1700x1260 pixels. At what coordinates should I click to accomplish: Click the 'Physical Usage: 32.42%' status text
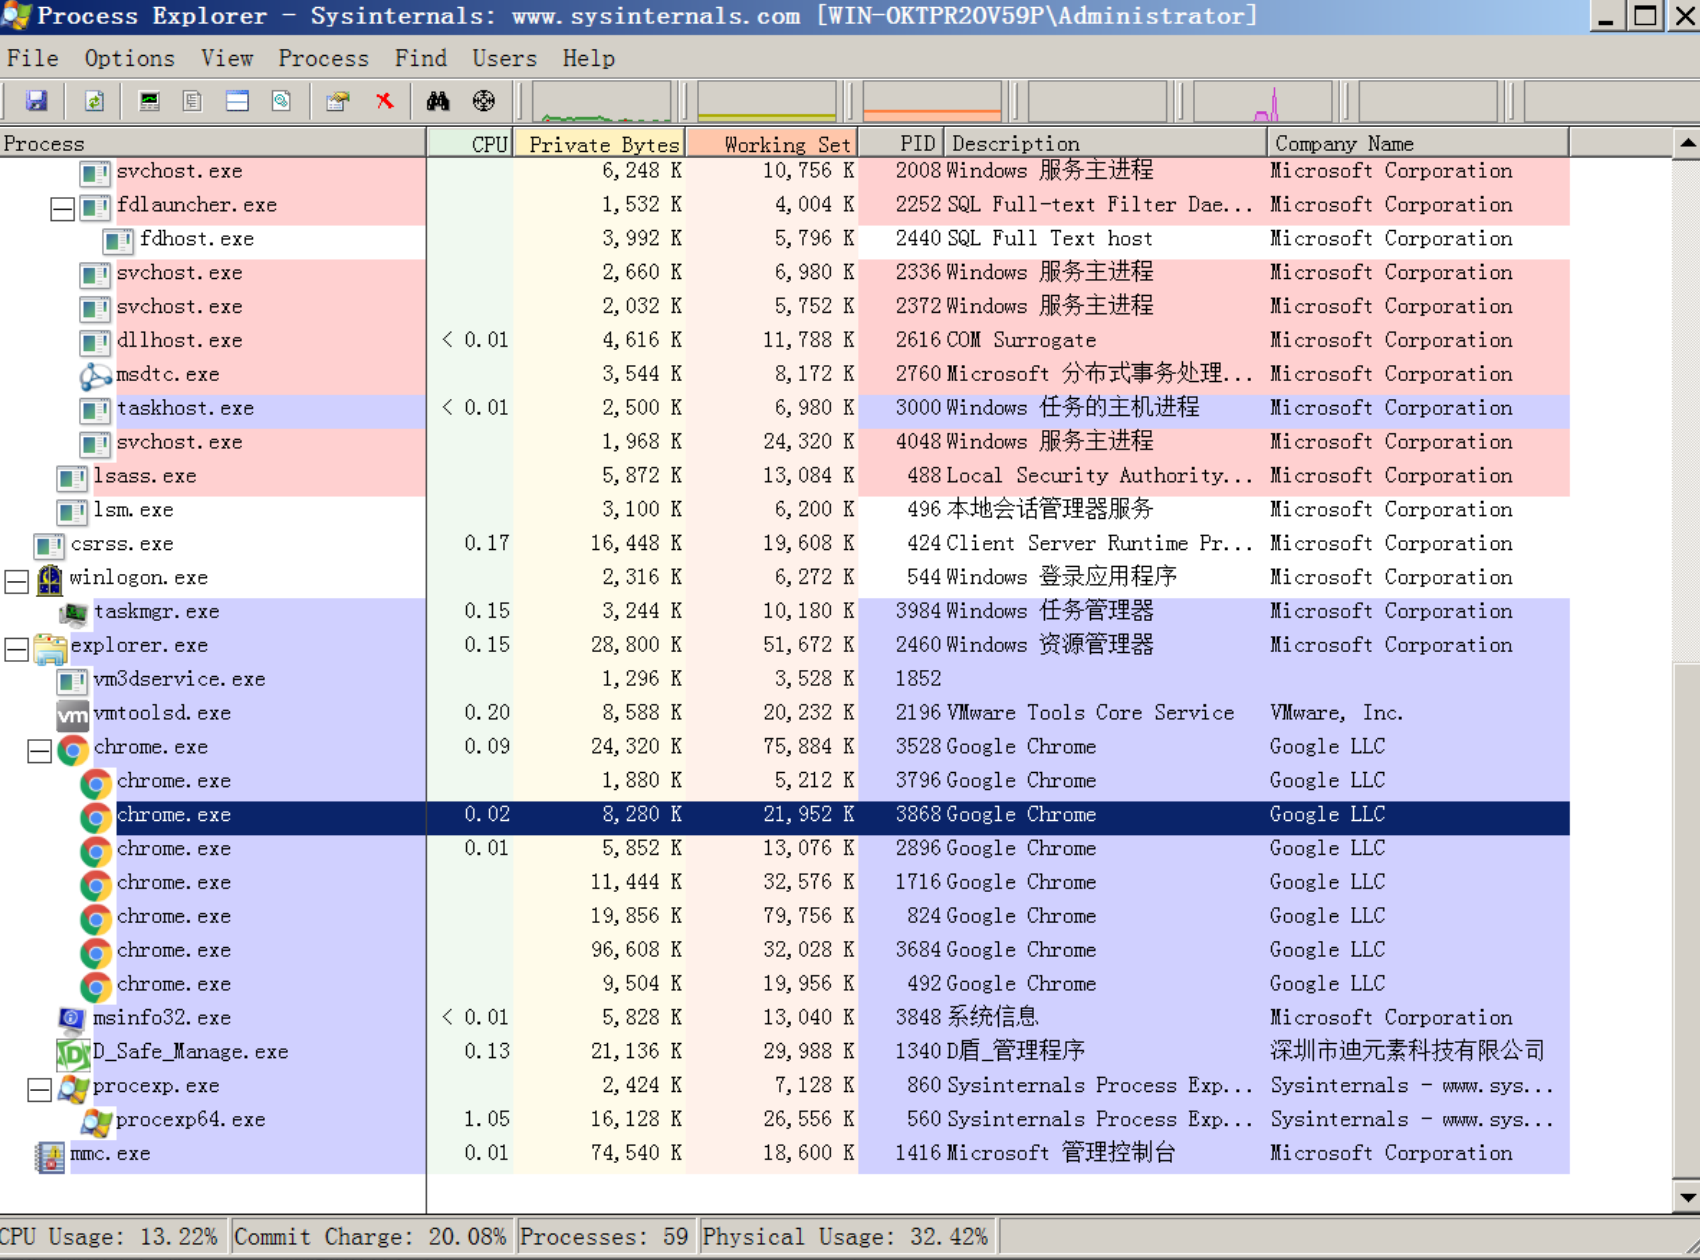[846, 1237]
